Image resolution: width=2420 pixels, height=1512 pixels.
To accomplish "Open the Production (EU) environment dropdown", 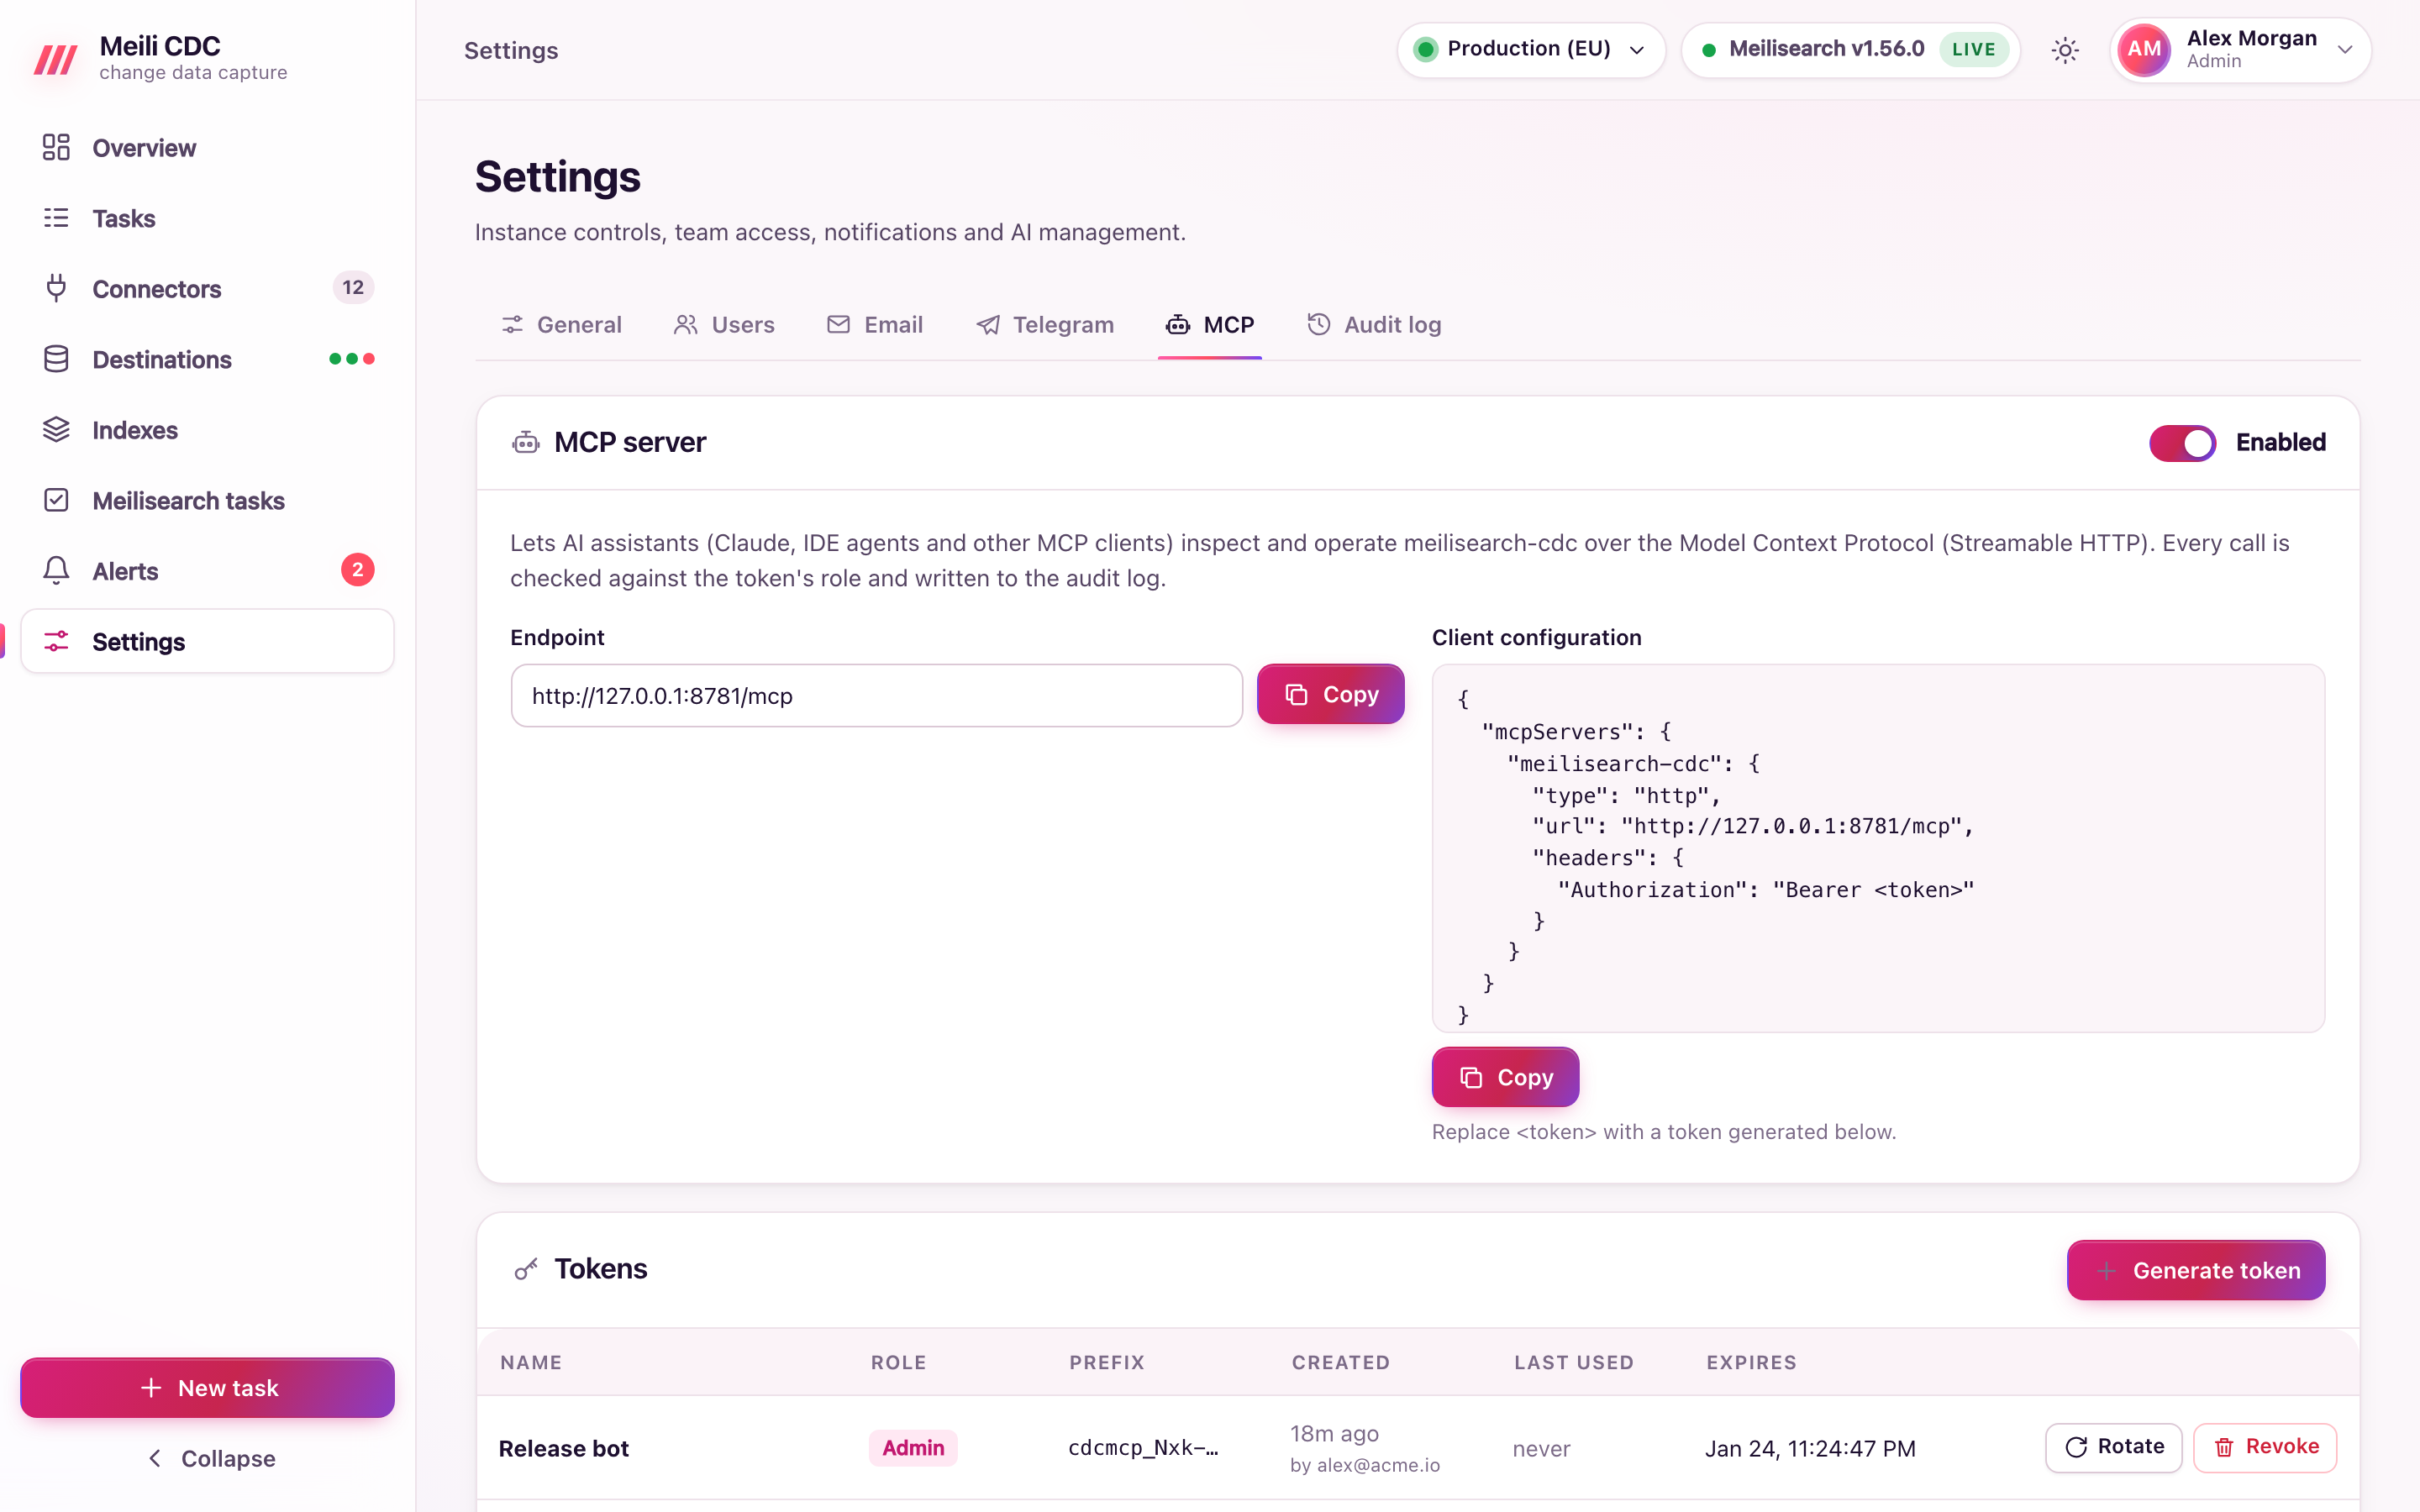I will pos(1531,50).
